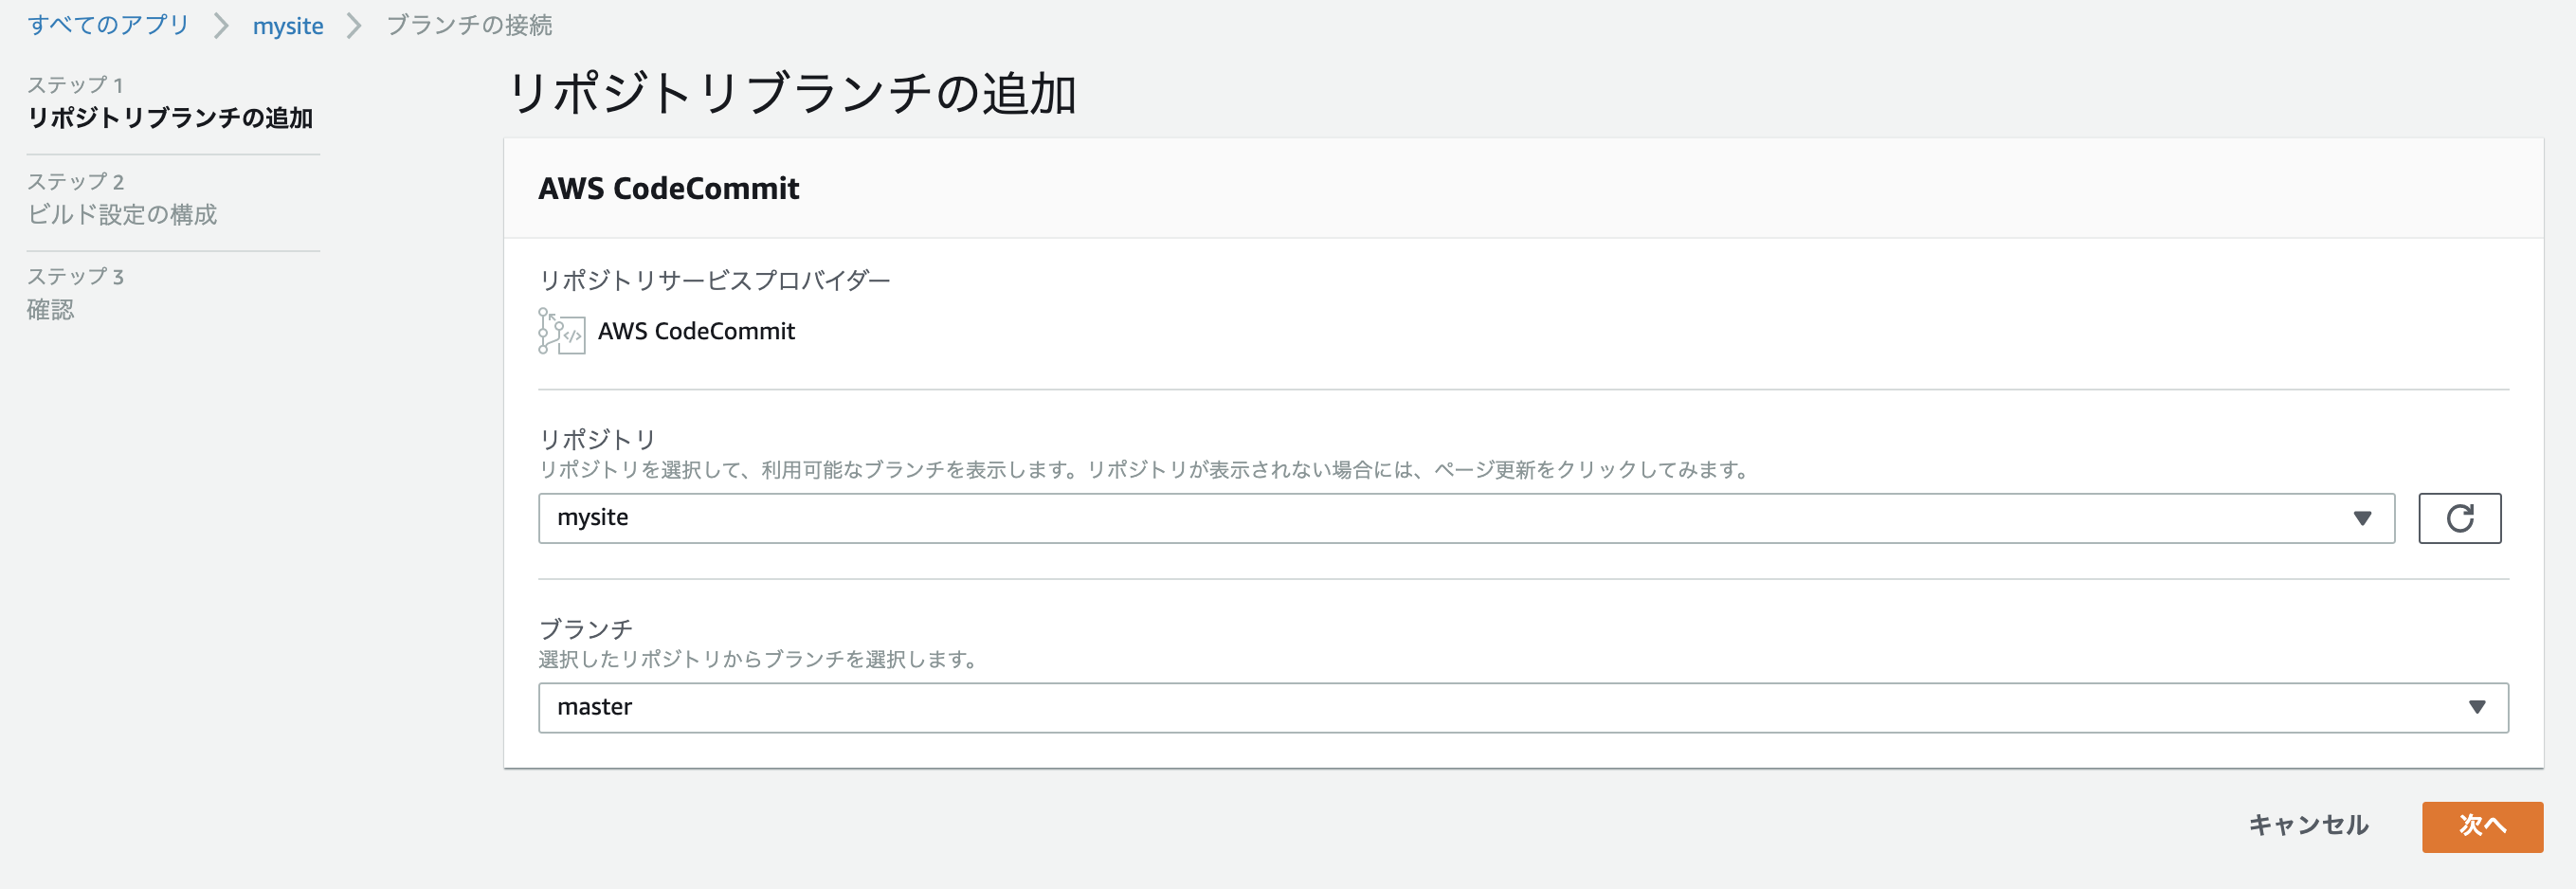Click the キャンセル (Cancel) button
Image resolution: width=2576 pixels, height=889 pixels.
tap(2308, 826)
